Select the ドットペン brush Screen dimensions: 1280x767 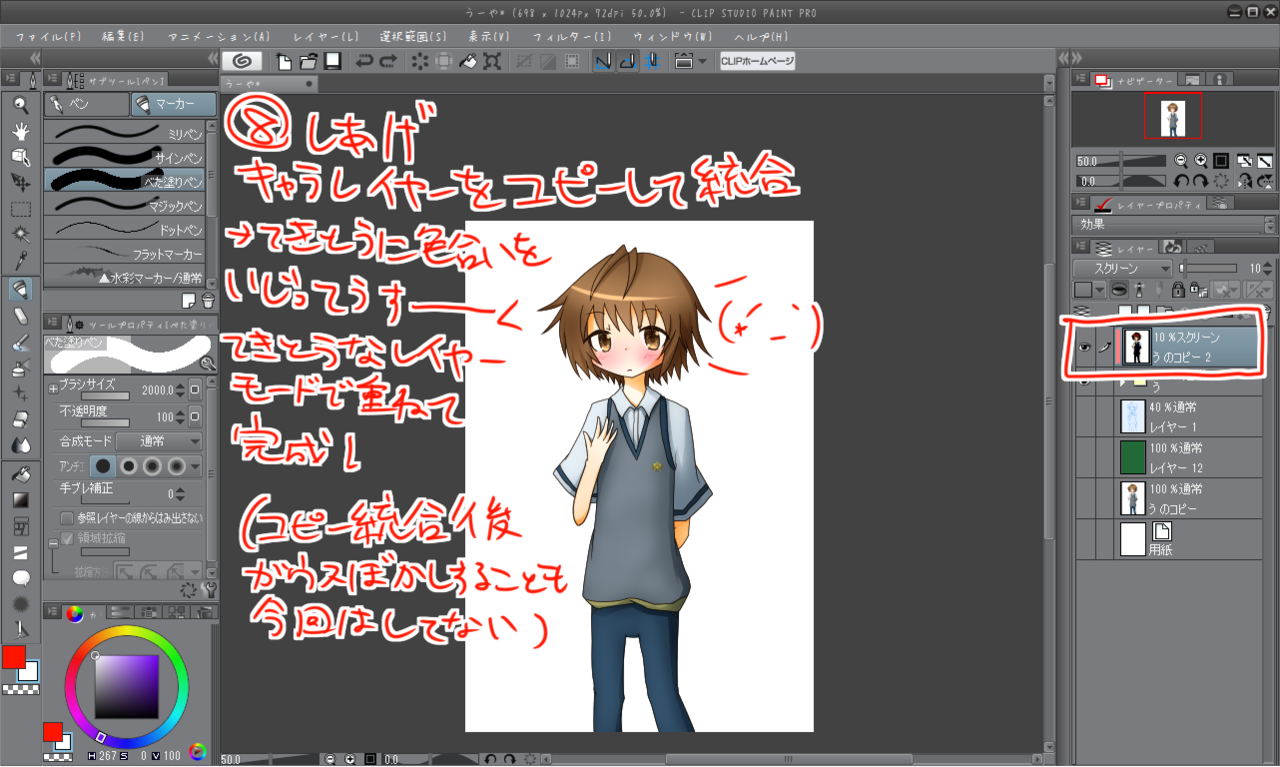[x=125, y=229]
